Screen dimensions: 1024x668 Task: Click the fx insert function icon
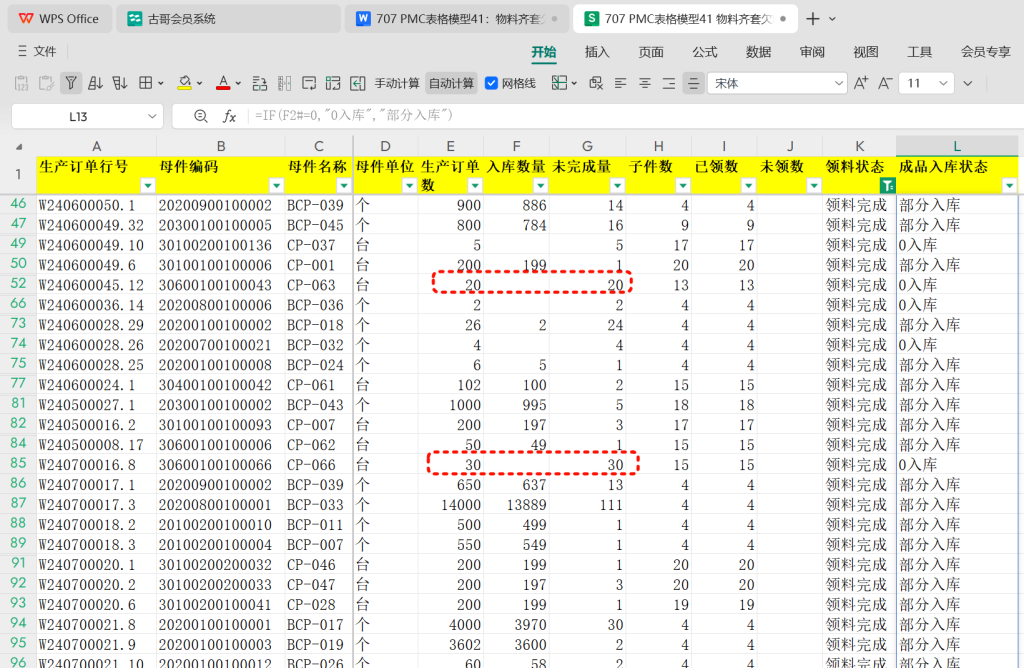click(229, 116)
